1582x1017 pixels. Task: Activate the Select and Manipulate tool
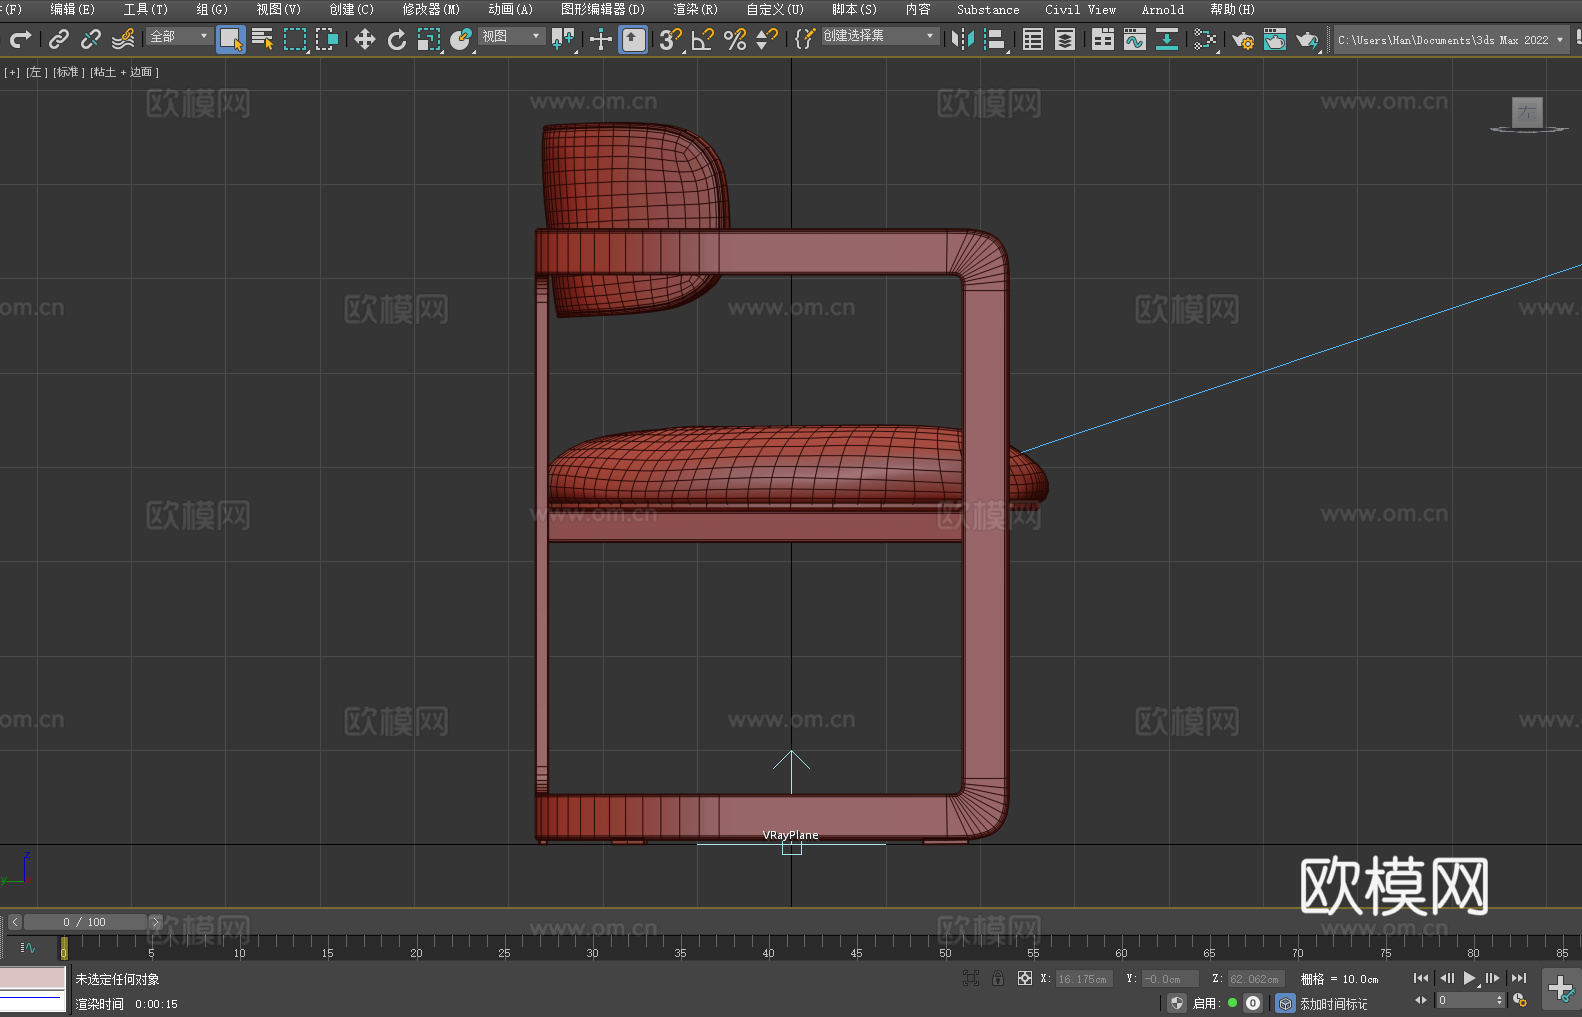(601, 39)
